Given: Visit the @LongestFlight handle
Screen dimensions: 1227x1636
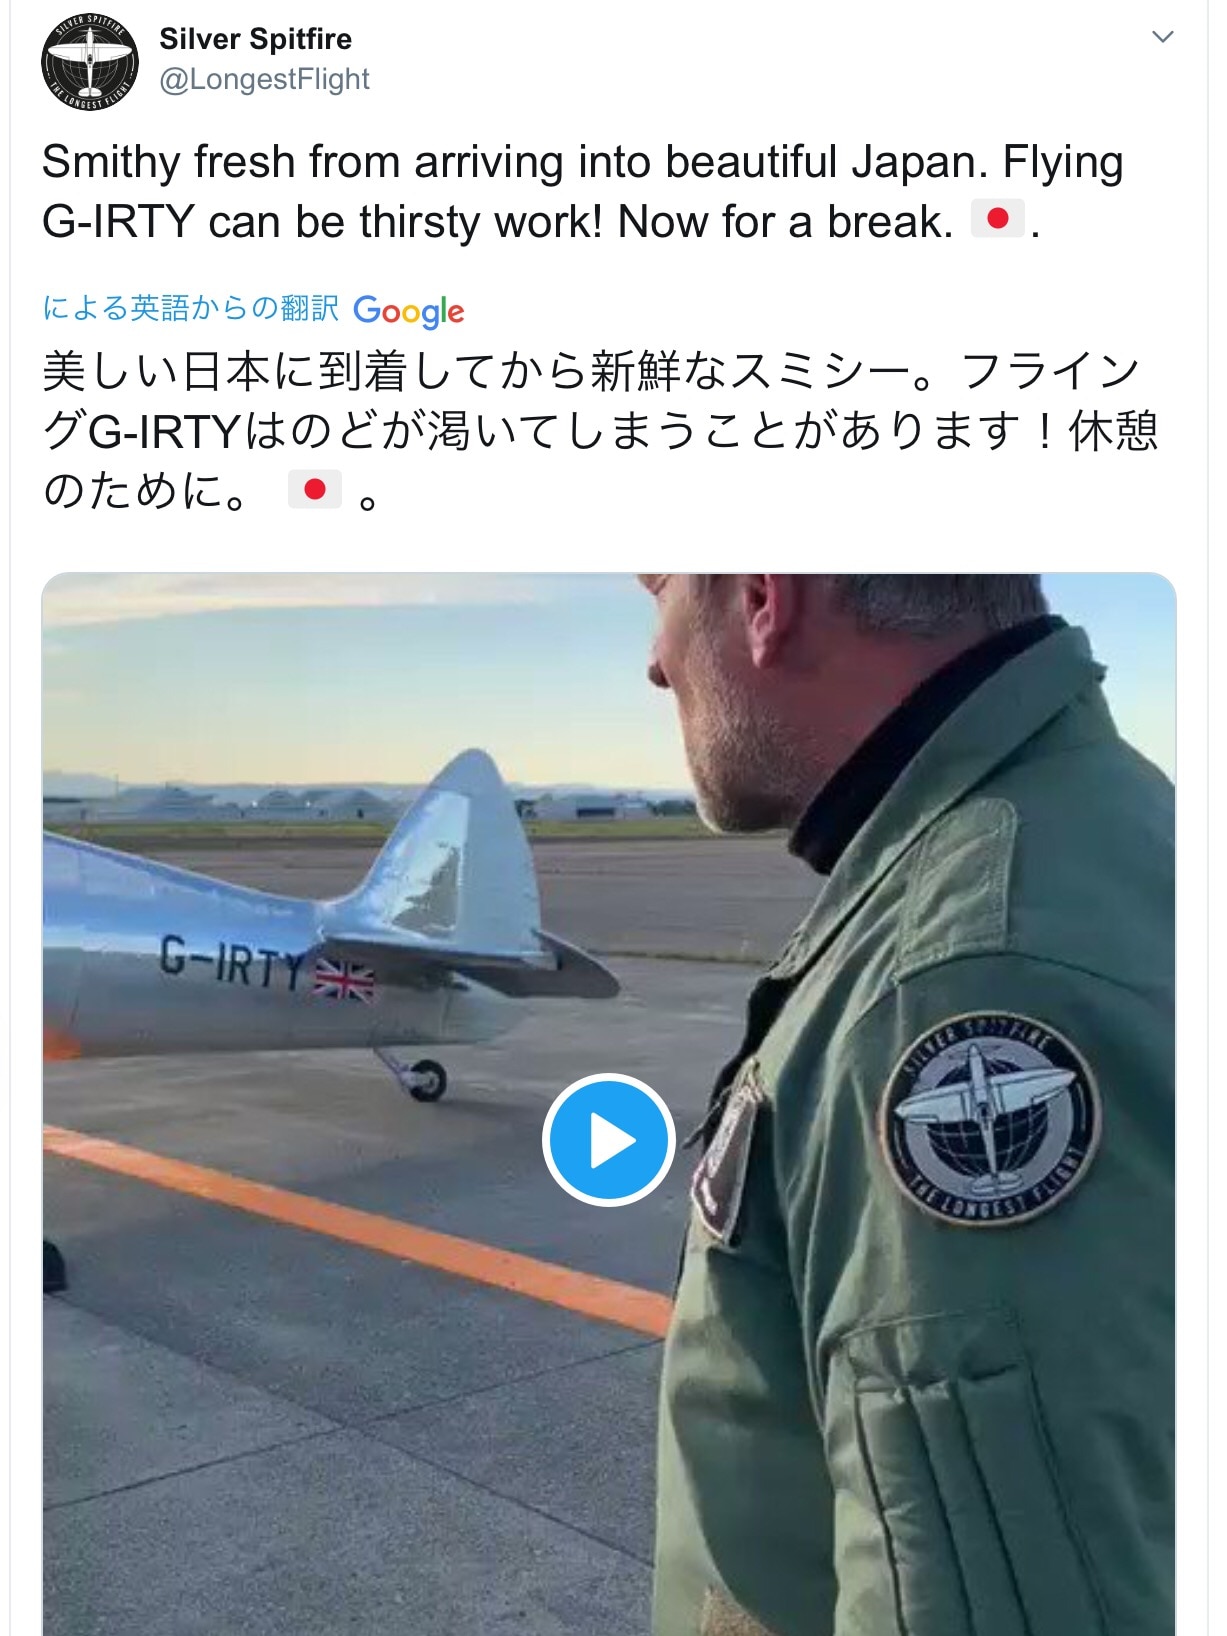Looking at the screenshot, I should click(x=265, y=79).
